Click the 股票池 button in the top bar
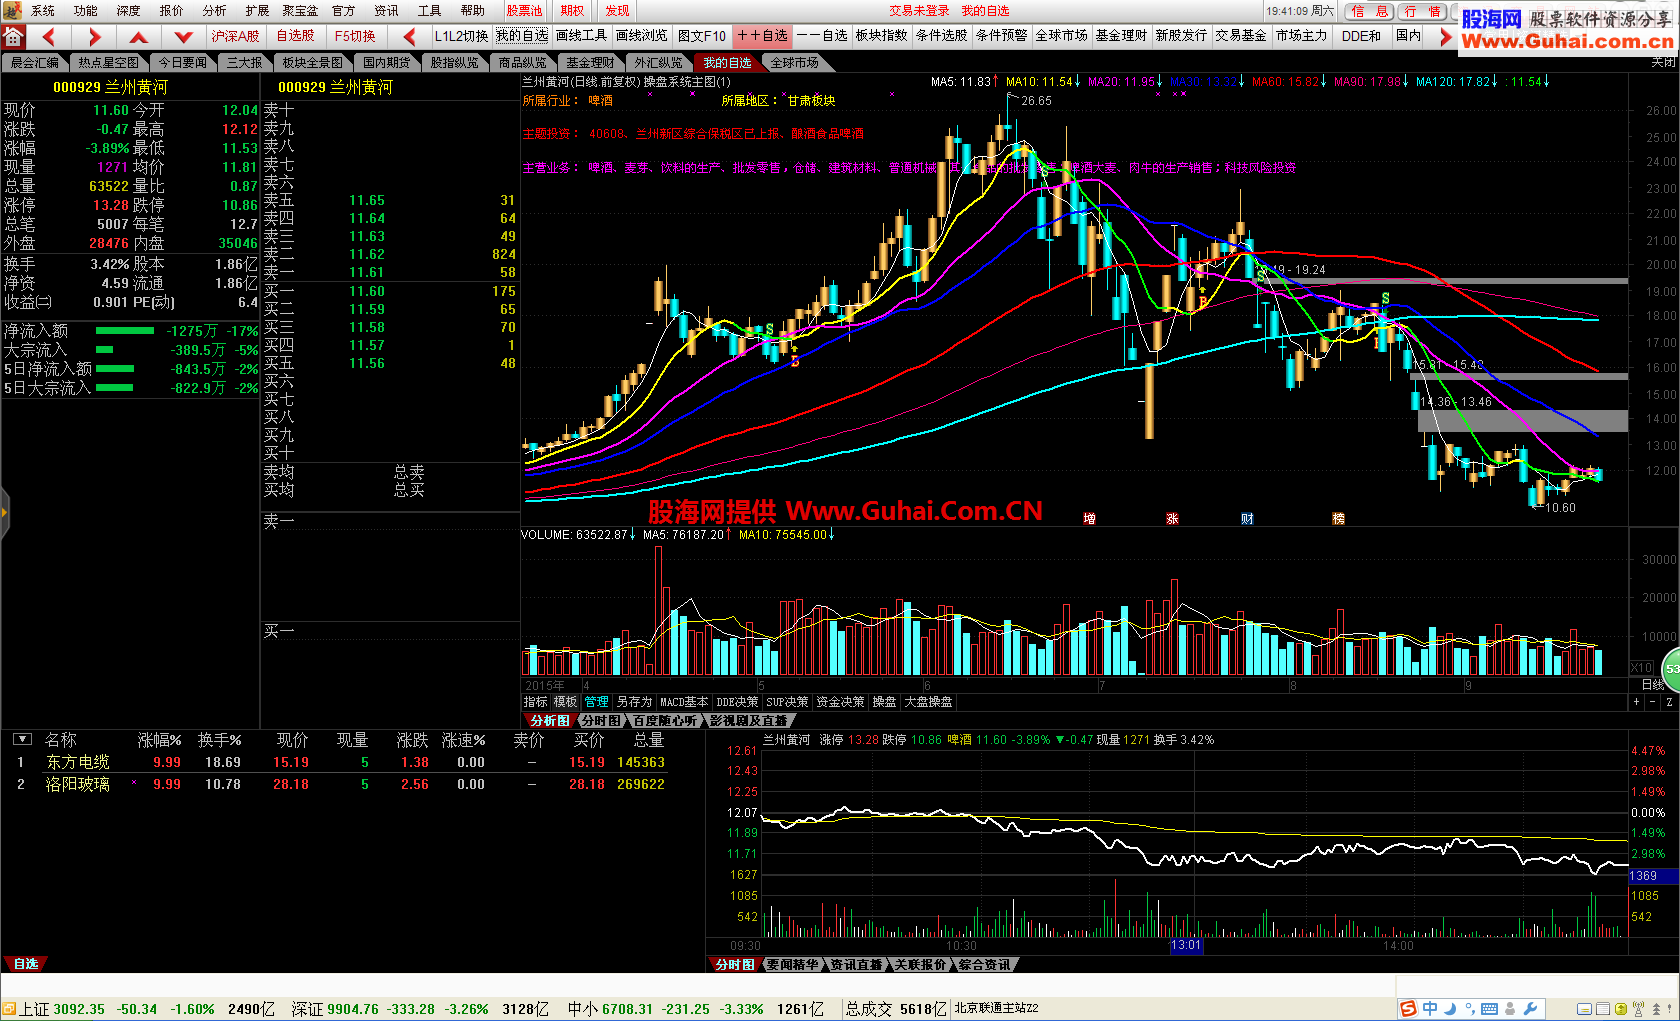The image size is (1680, 1021). 524,10
